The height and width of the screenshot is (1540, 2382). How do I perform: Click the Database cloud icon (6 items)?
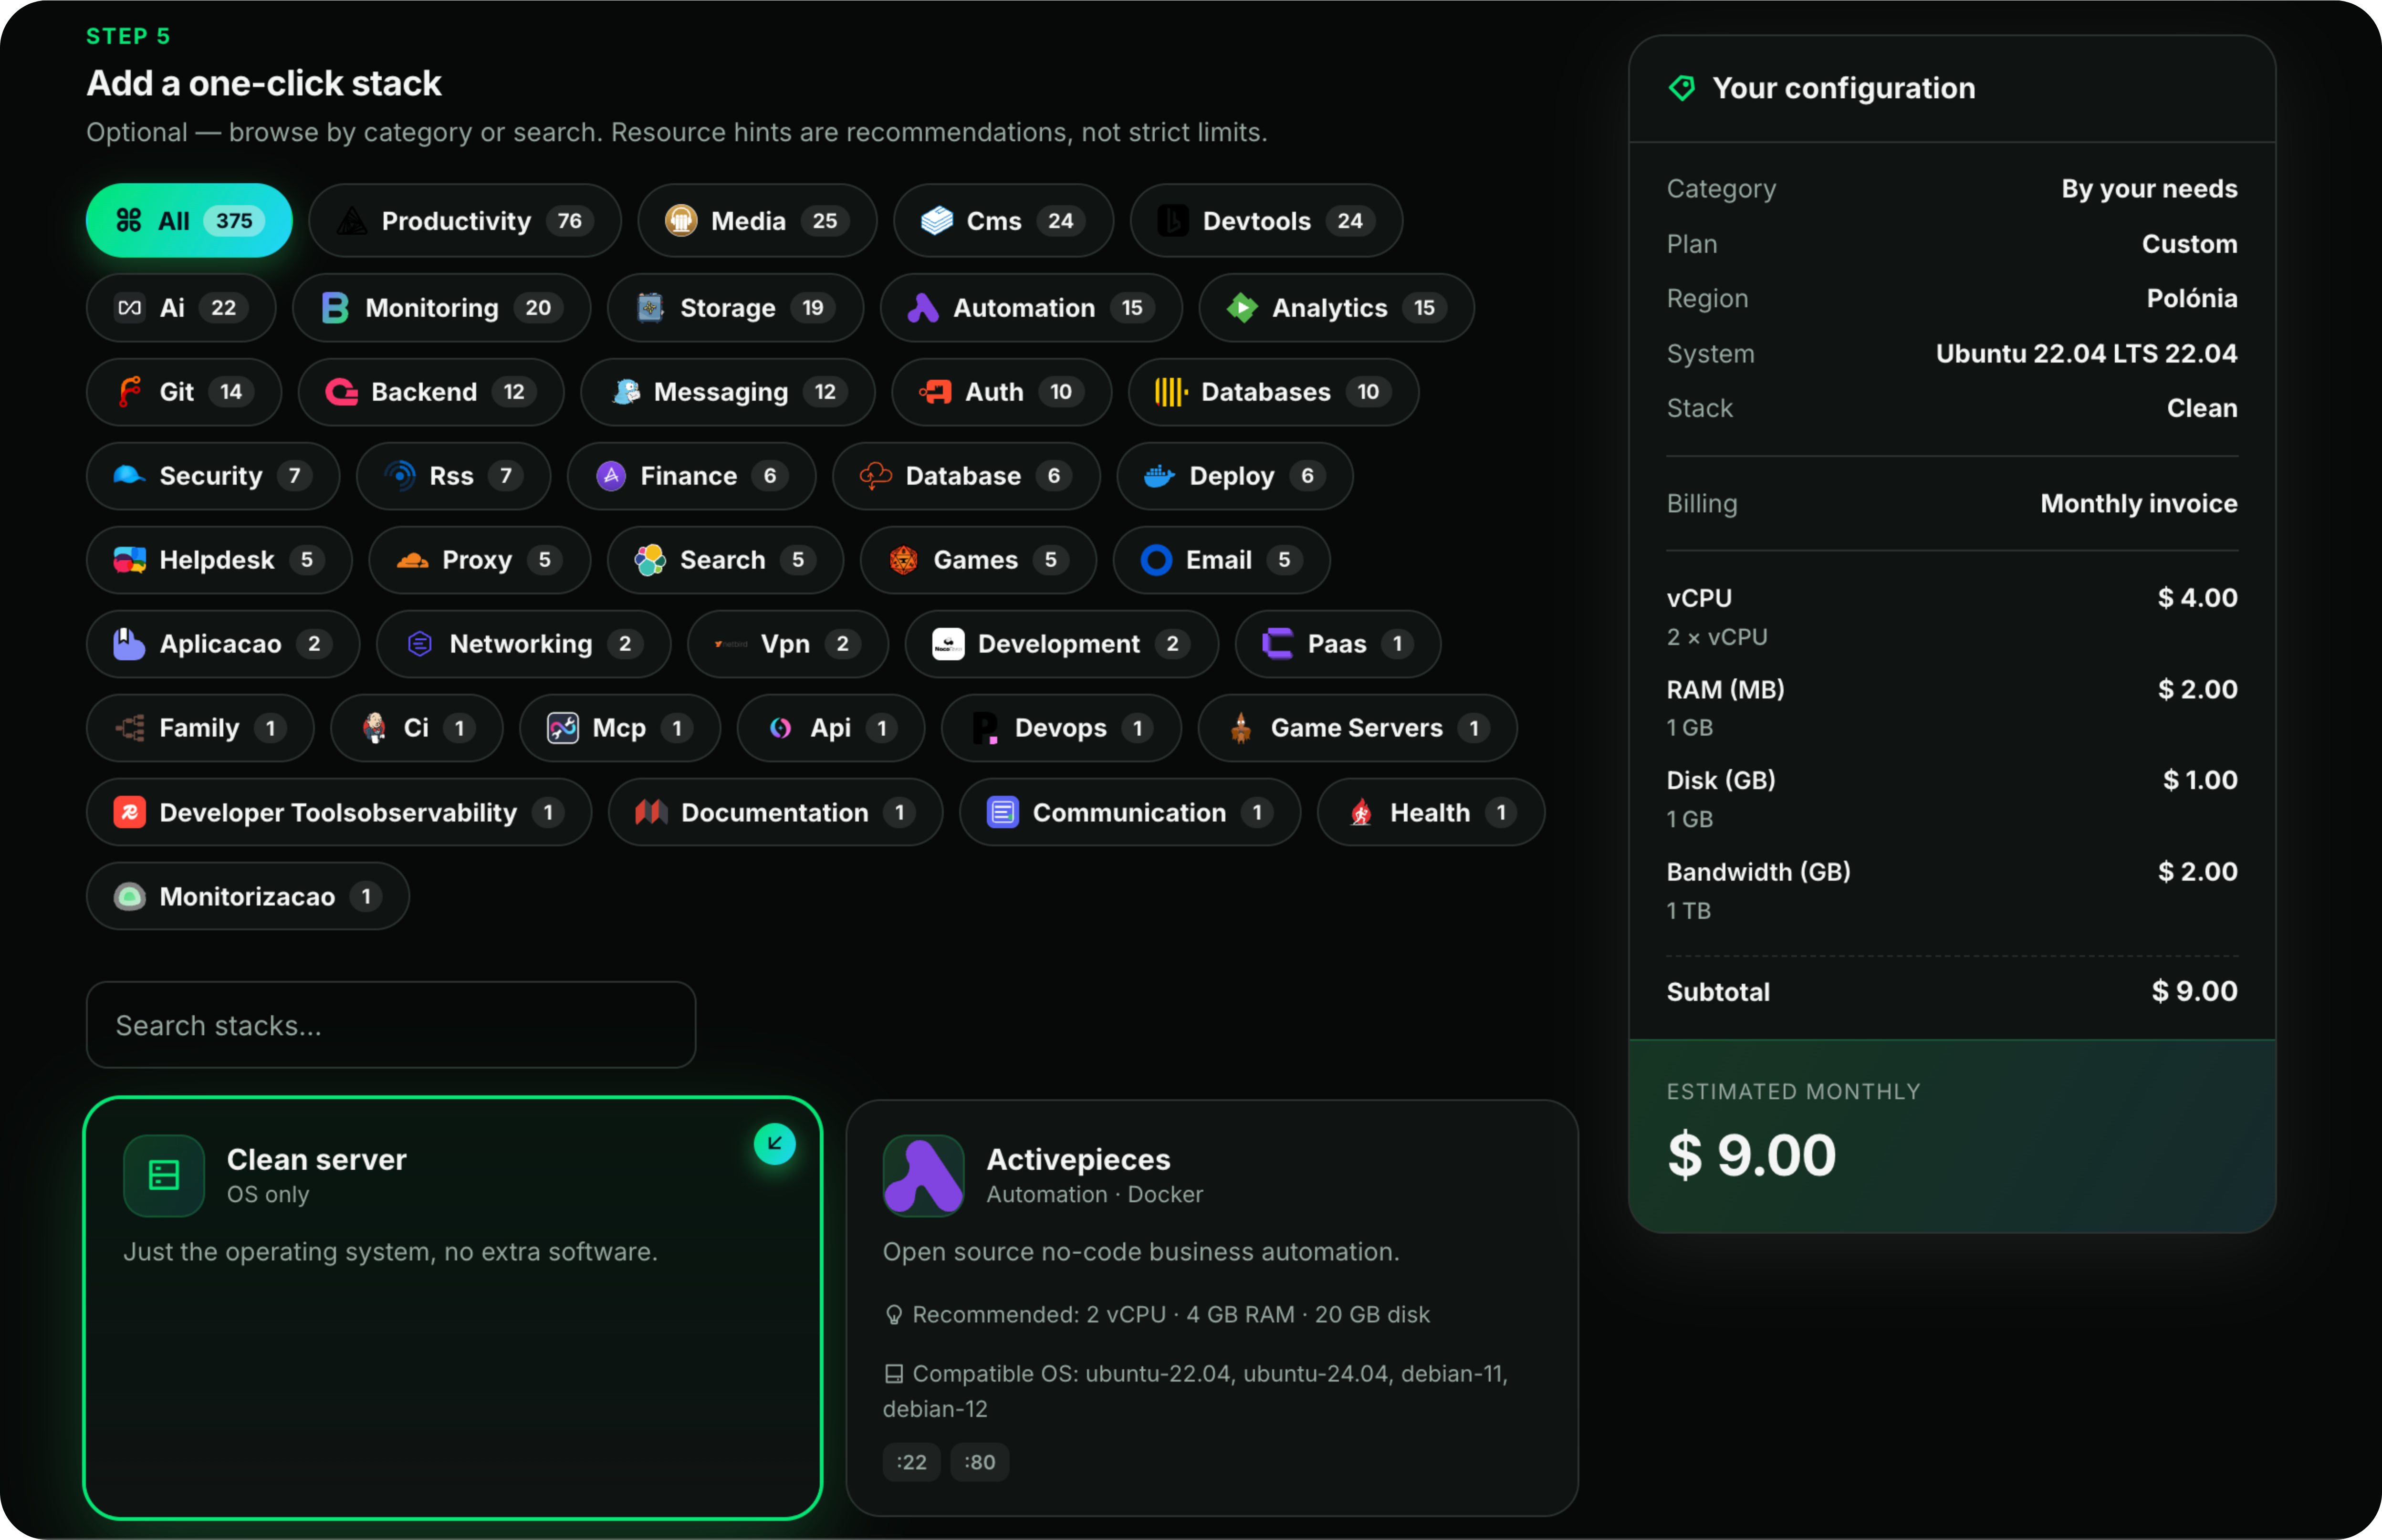[875, 476]
